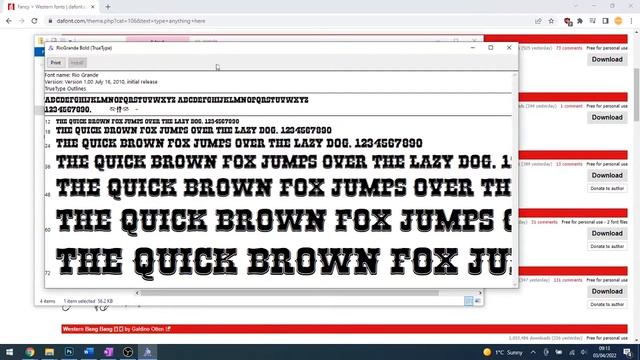Open 131 comments link on dafont page
Image resolution: width=640 pixels, height=360 pixels.
pos(568,280)
